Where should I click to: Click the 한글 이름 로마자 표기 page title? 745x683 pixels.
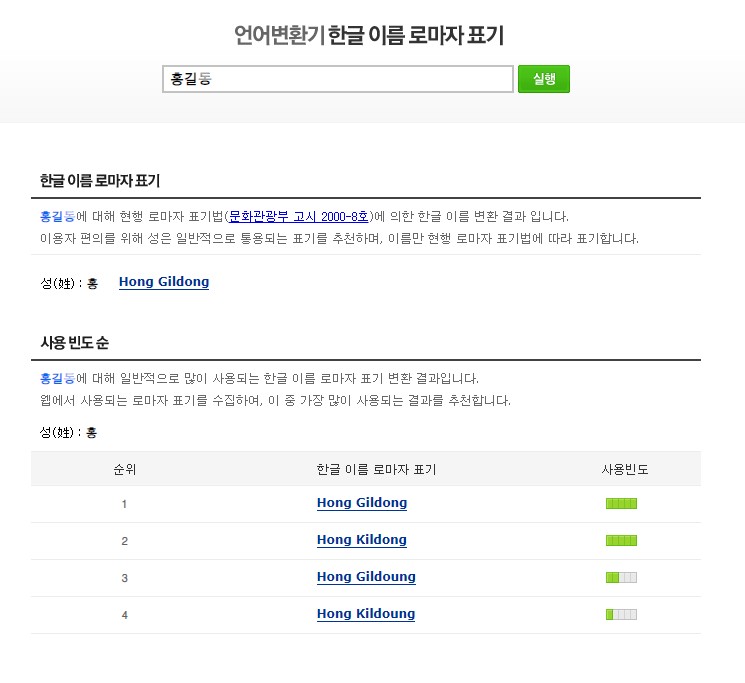coord(416,35)
